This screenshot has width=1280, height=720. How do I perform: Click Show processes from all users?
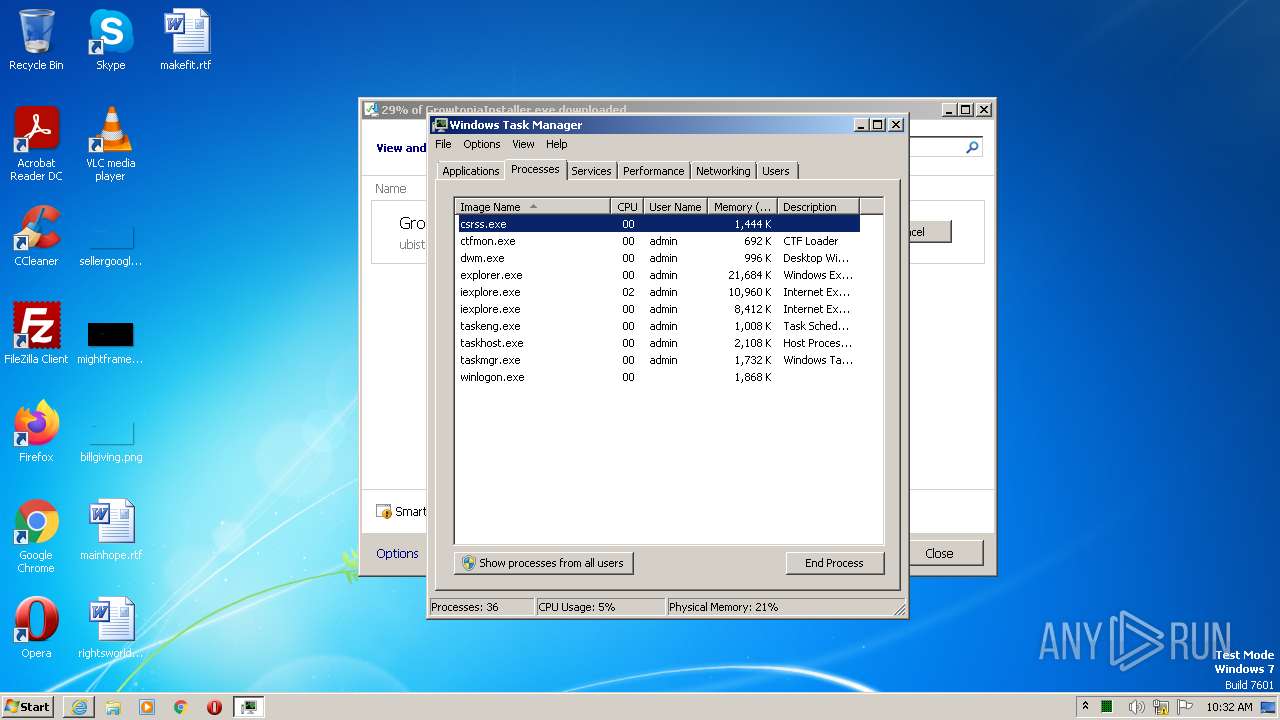543,563
